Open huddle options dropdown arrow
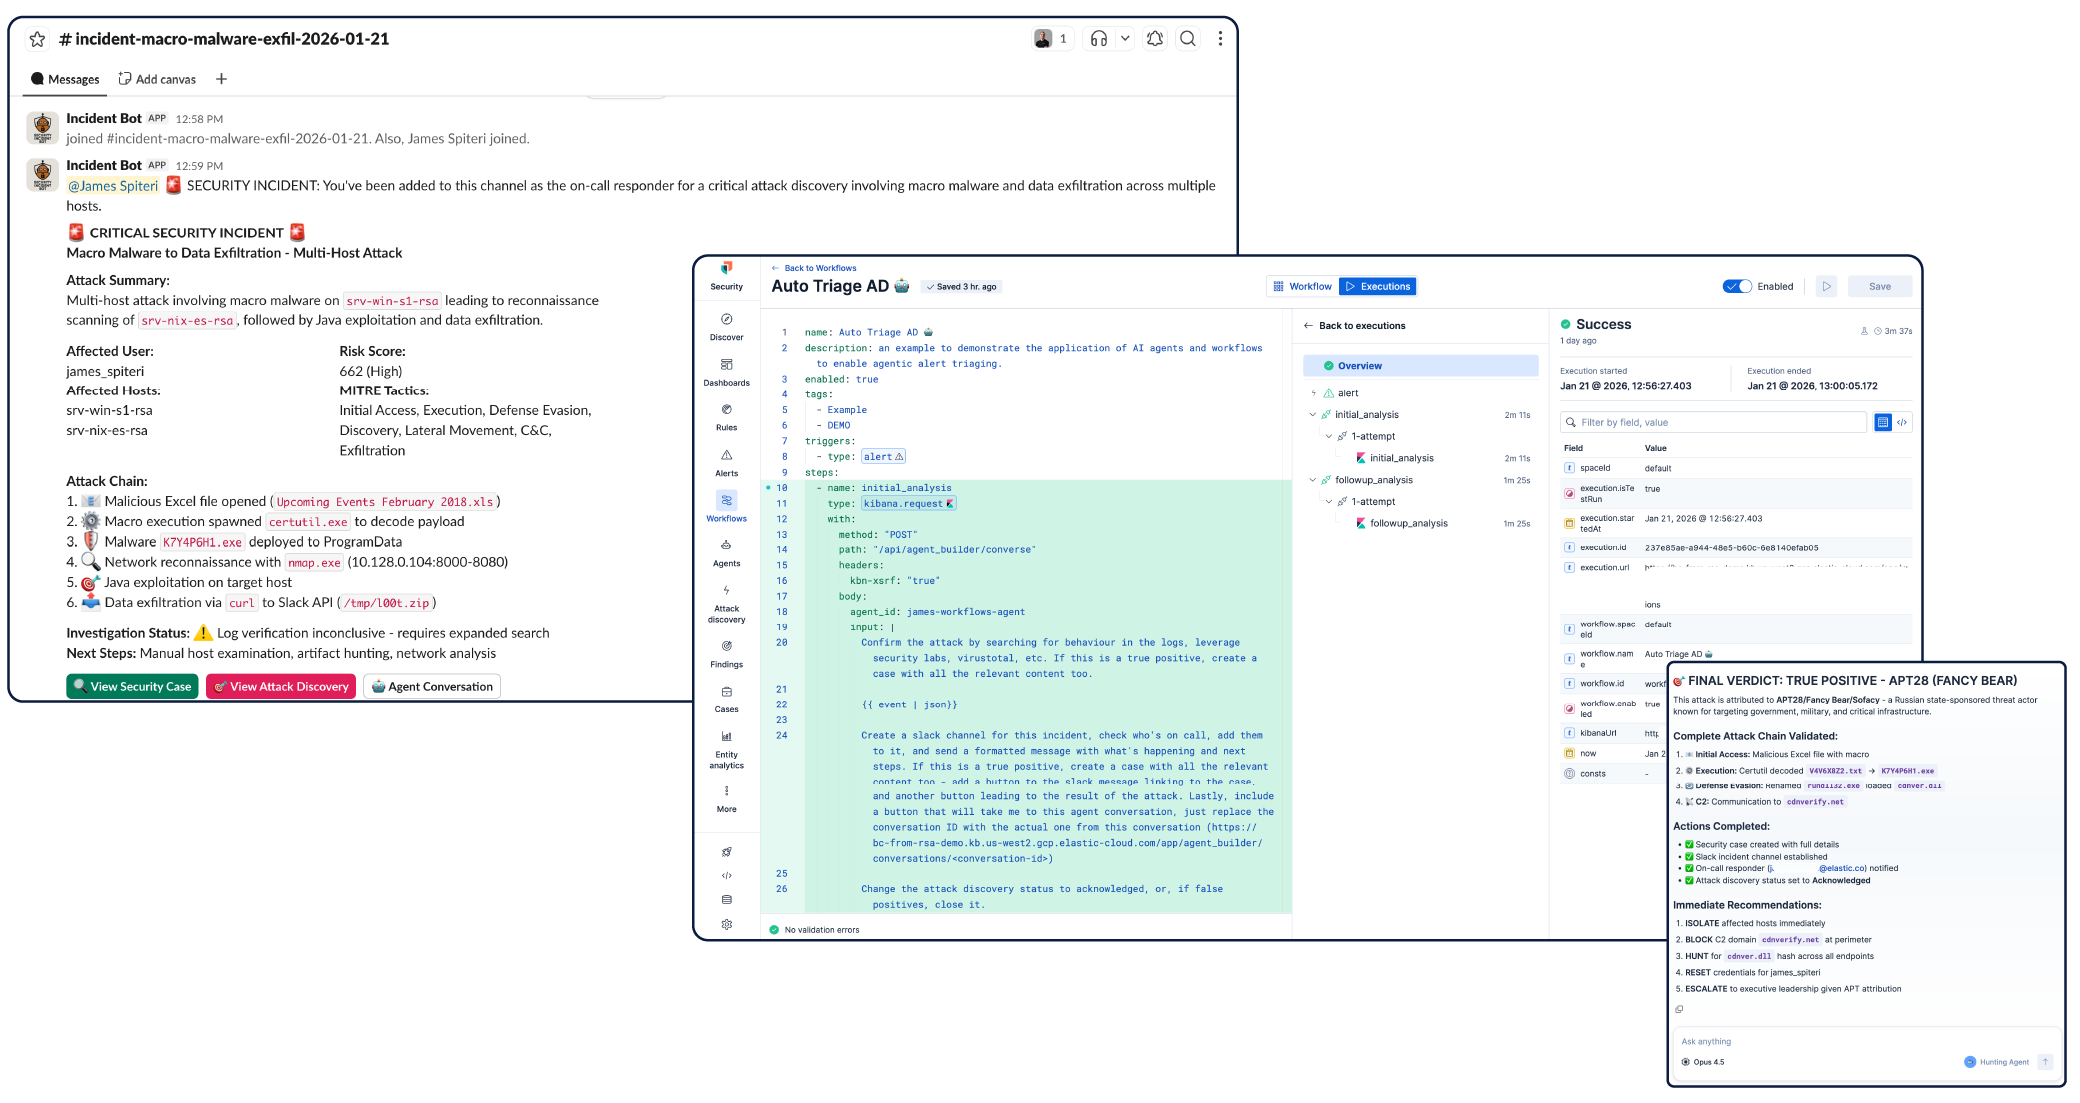2080x1103 pixels. (1125, 39)
